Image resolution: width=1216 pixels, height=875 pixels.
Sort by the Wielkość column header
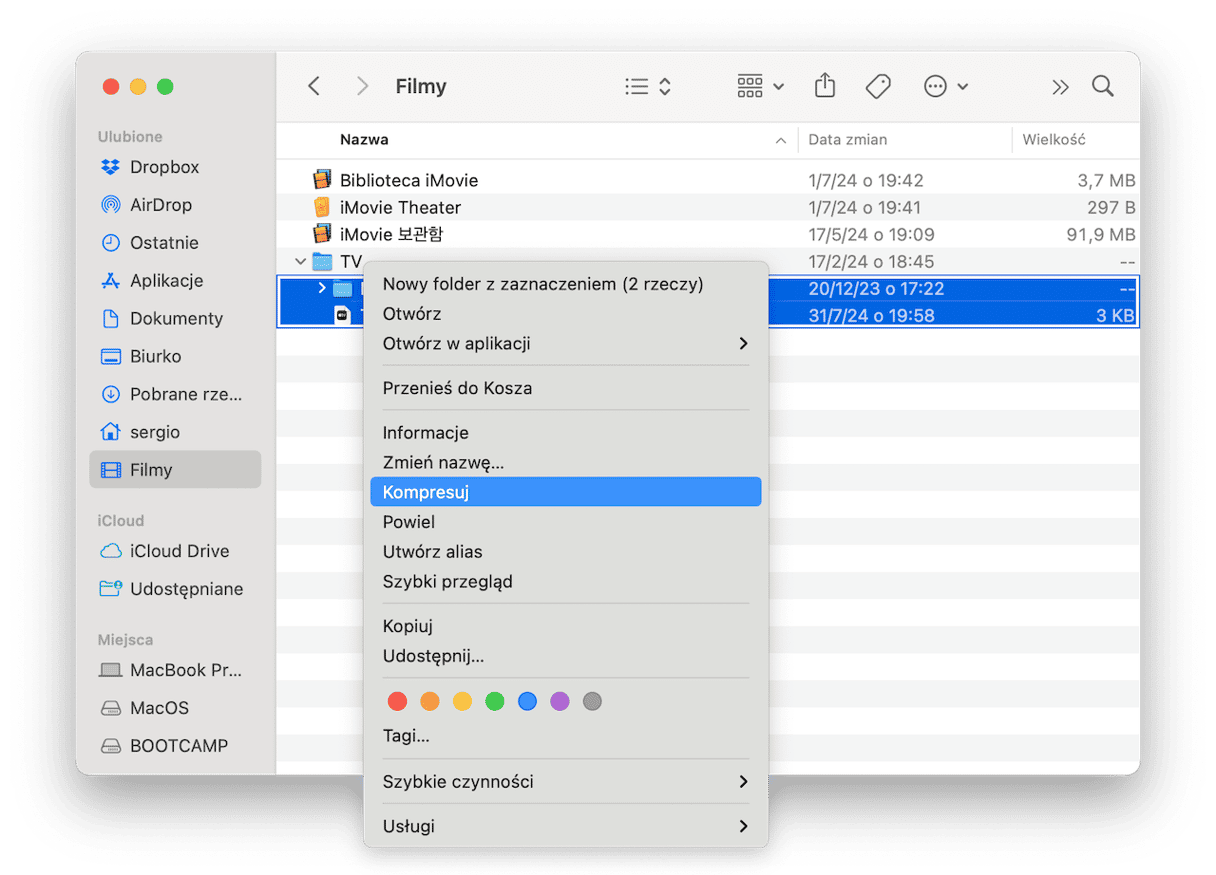tap(1054, 140)
